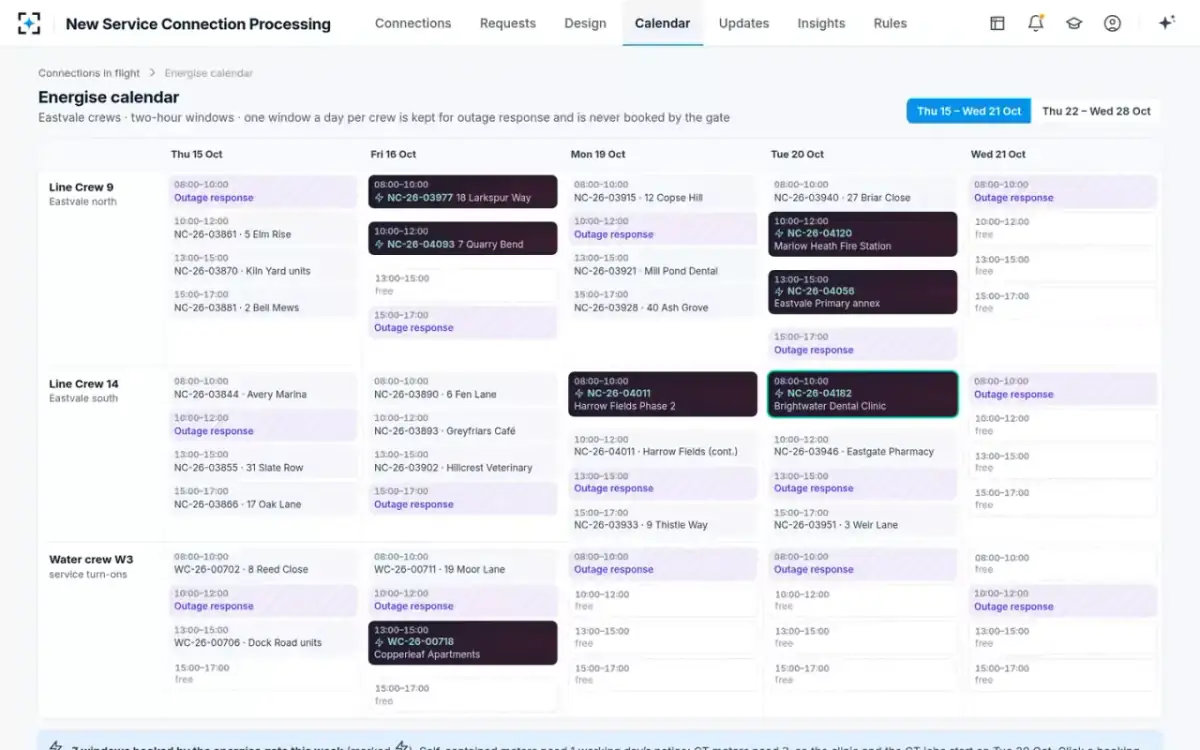
Task: Open the notifications bell
Action: 1036,23
